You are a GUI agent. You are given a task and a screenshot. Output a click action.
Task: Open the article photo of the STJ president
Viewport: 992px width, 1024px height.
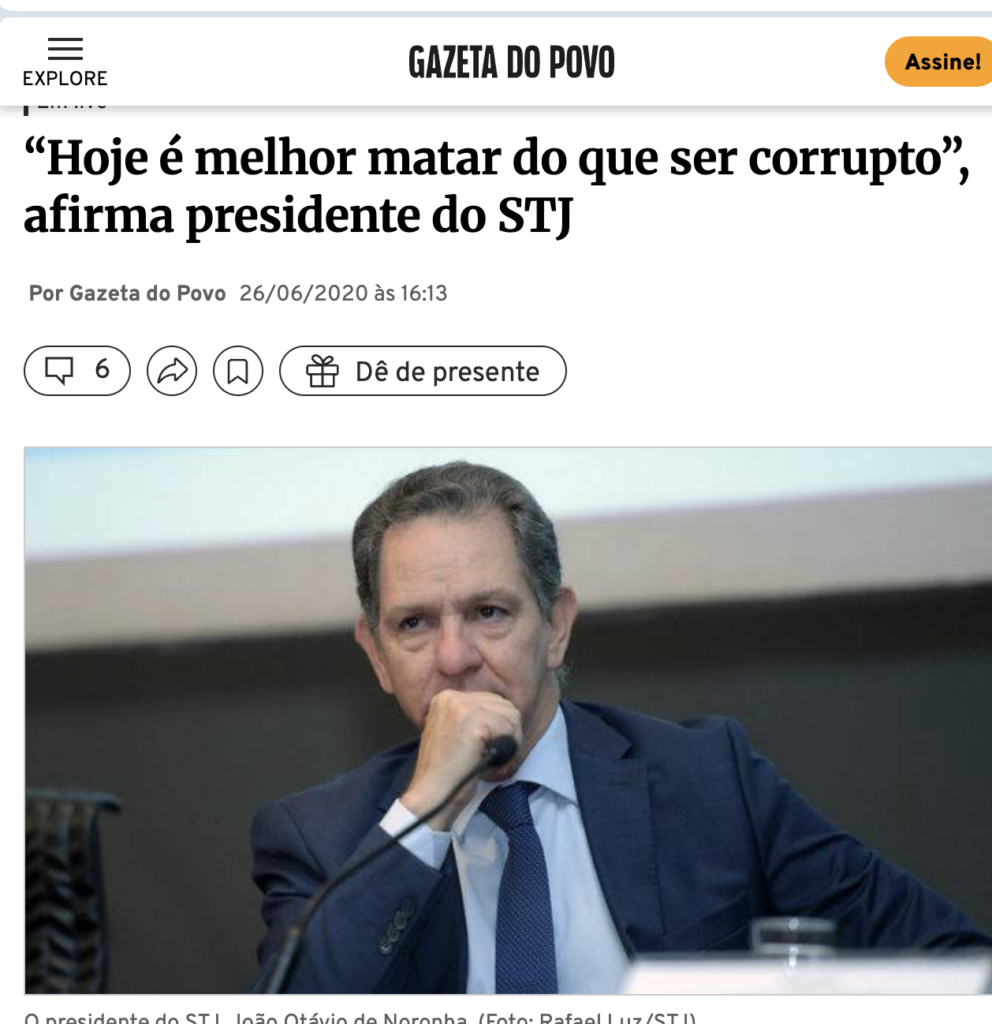tap(508, 720)
